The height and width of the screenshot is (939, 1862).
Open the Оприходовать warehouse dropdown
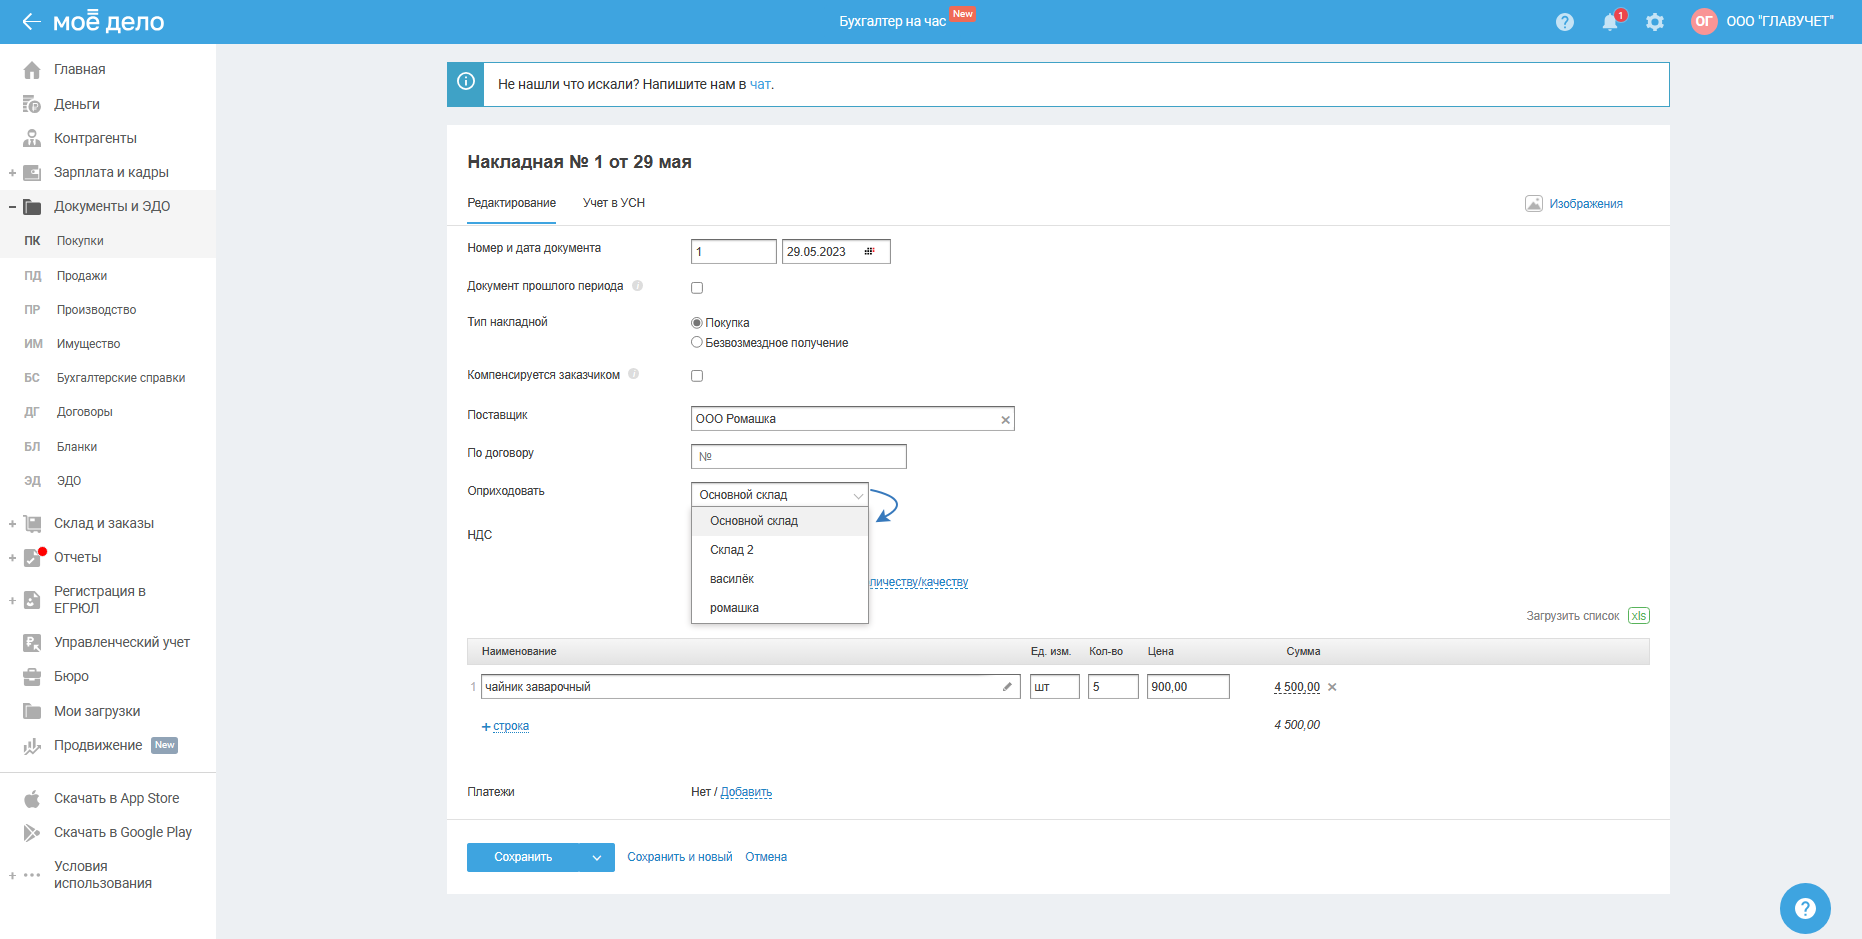click(x=780, y=495)
